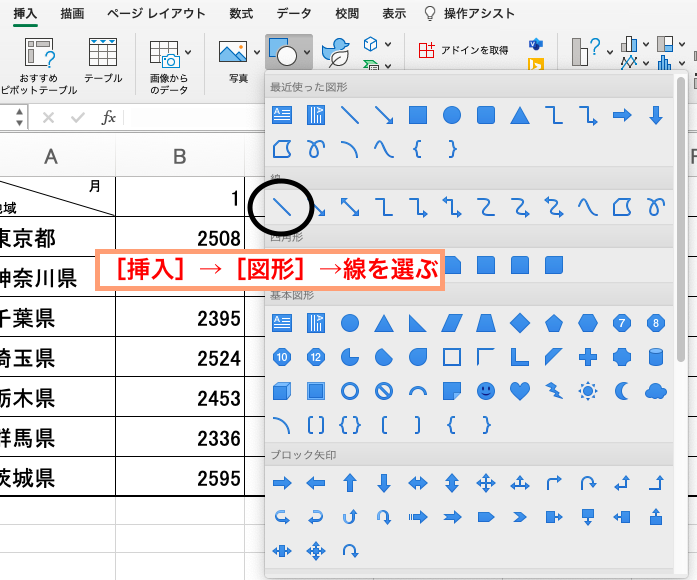
Task: Expand the recommended charts dropdown arrow
Action: coord(610,52)
